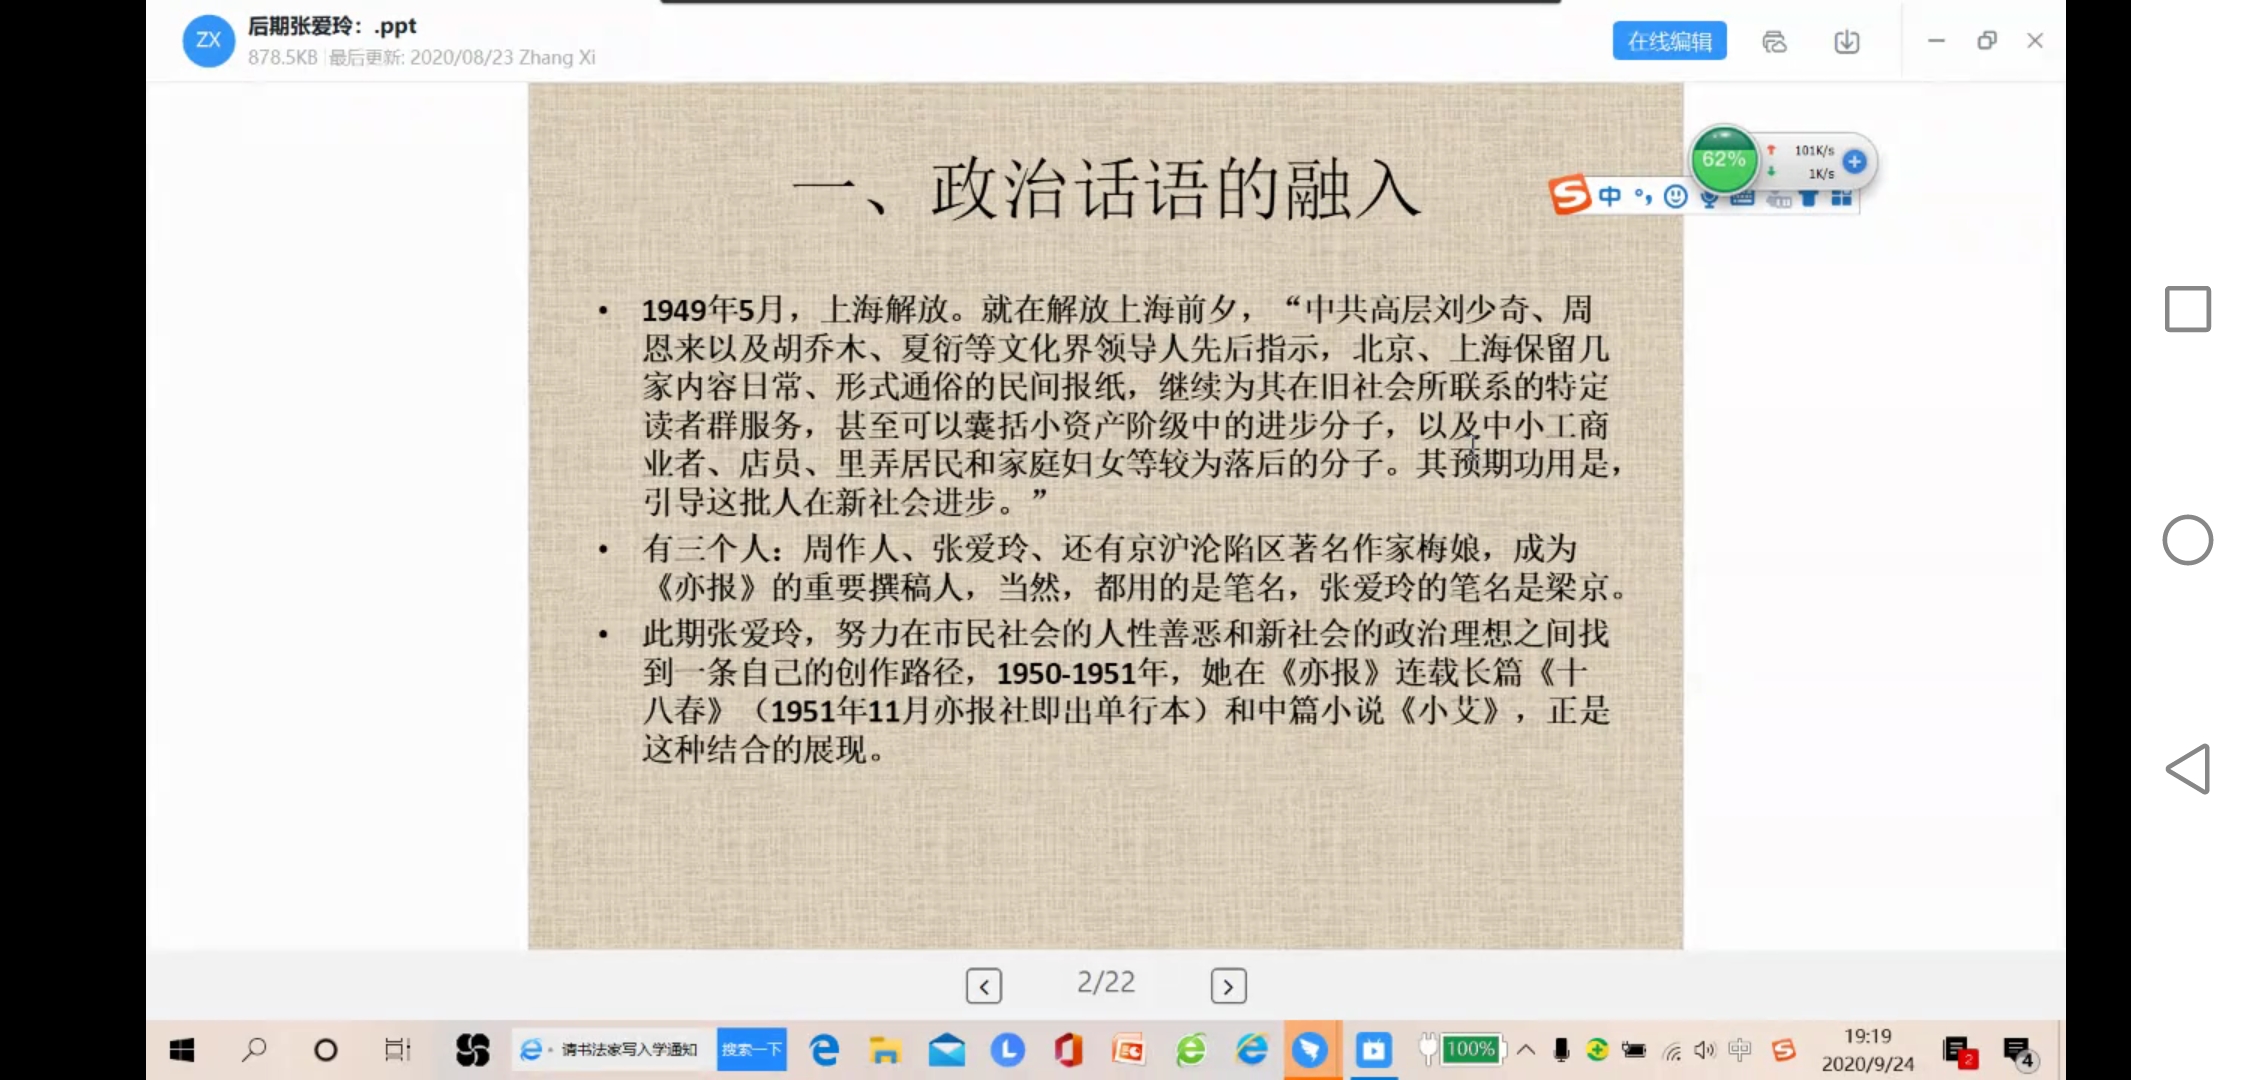Viewport: 2244px width, 1080px height.
Task: Toggle taskbar Chinese IME indicator
Action: [x=1740, y=1049]
